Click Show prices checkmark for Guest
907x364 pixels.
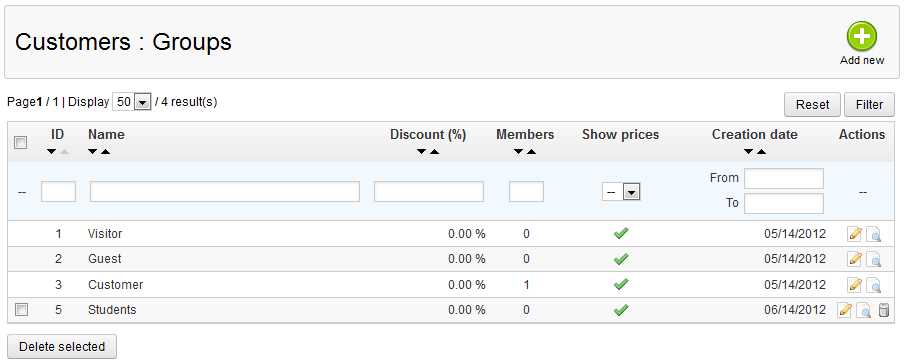[x=621, y=259]
